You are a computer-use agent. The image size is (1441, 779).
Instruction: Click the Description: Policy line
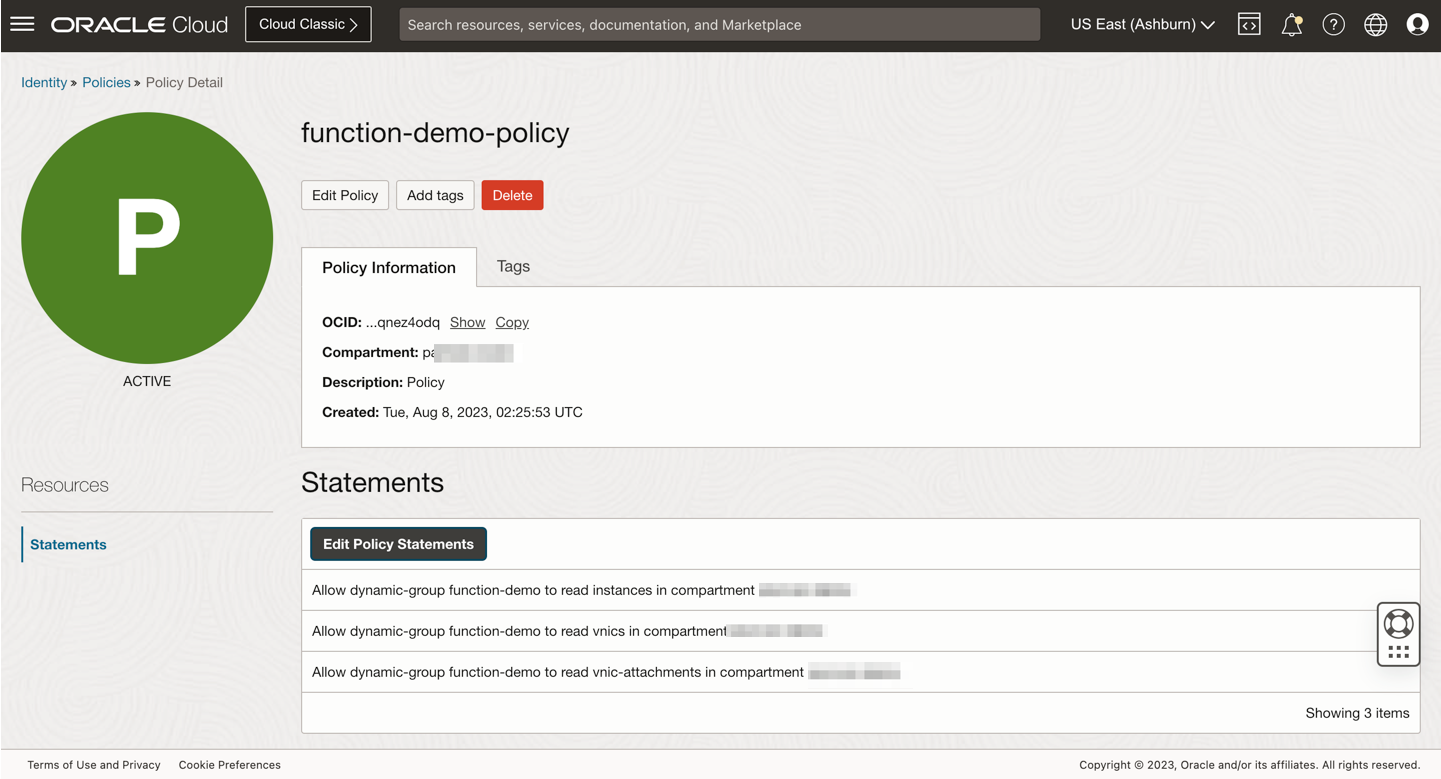click(x=383, y=382)
